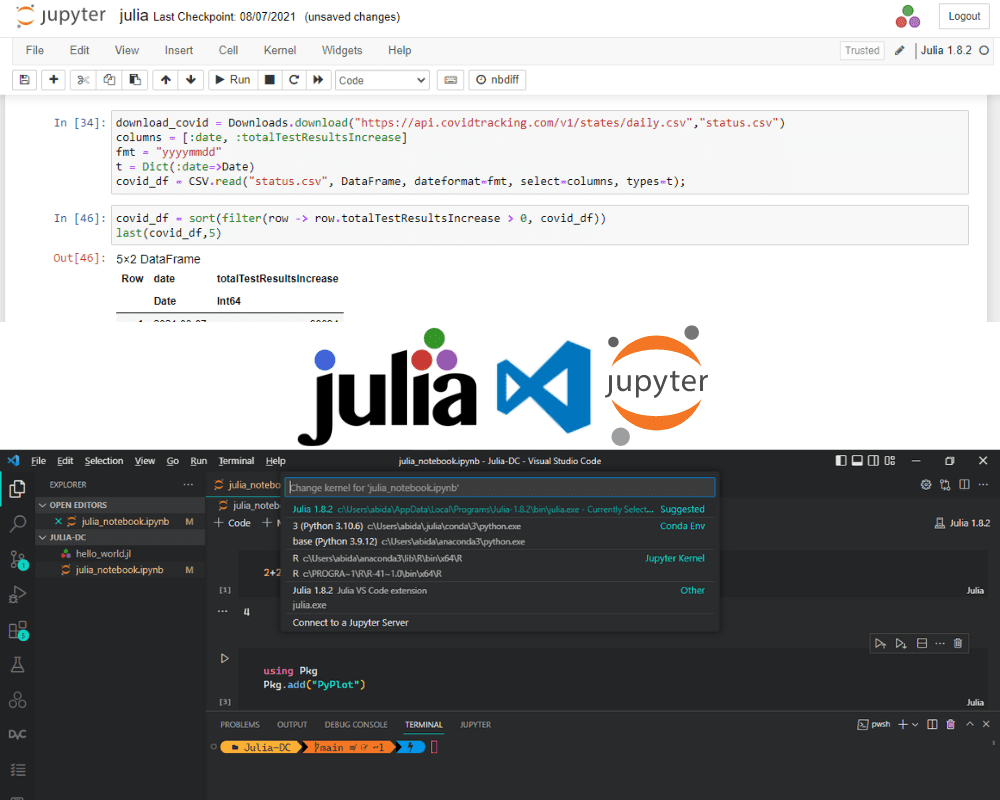Screen dimensions: 1000x800
Task: Open the Jupyter Kernel menu
Action: (280, 50)
